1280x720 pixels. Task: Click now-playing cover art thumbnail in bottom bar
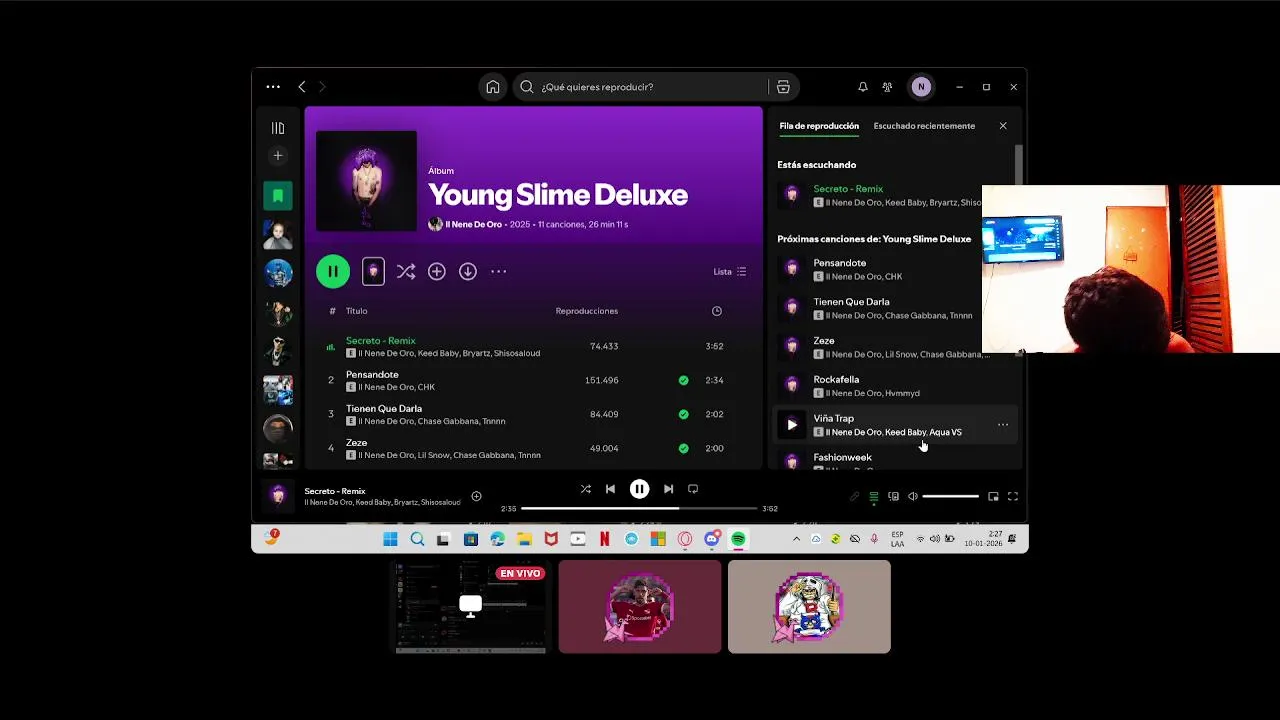tap(279, 496)
